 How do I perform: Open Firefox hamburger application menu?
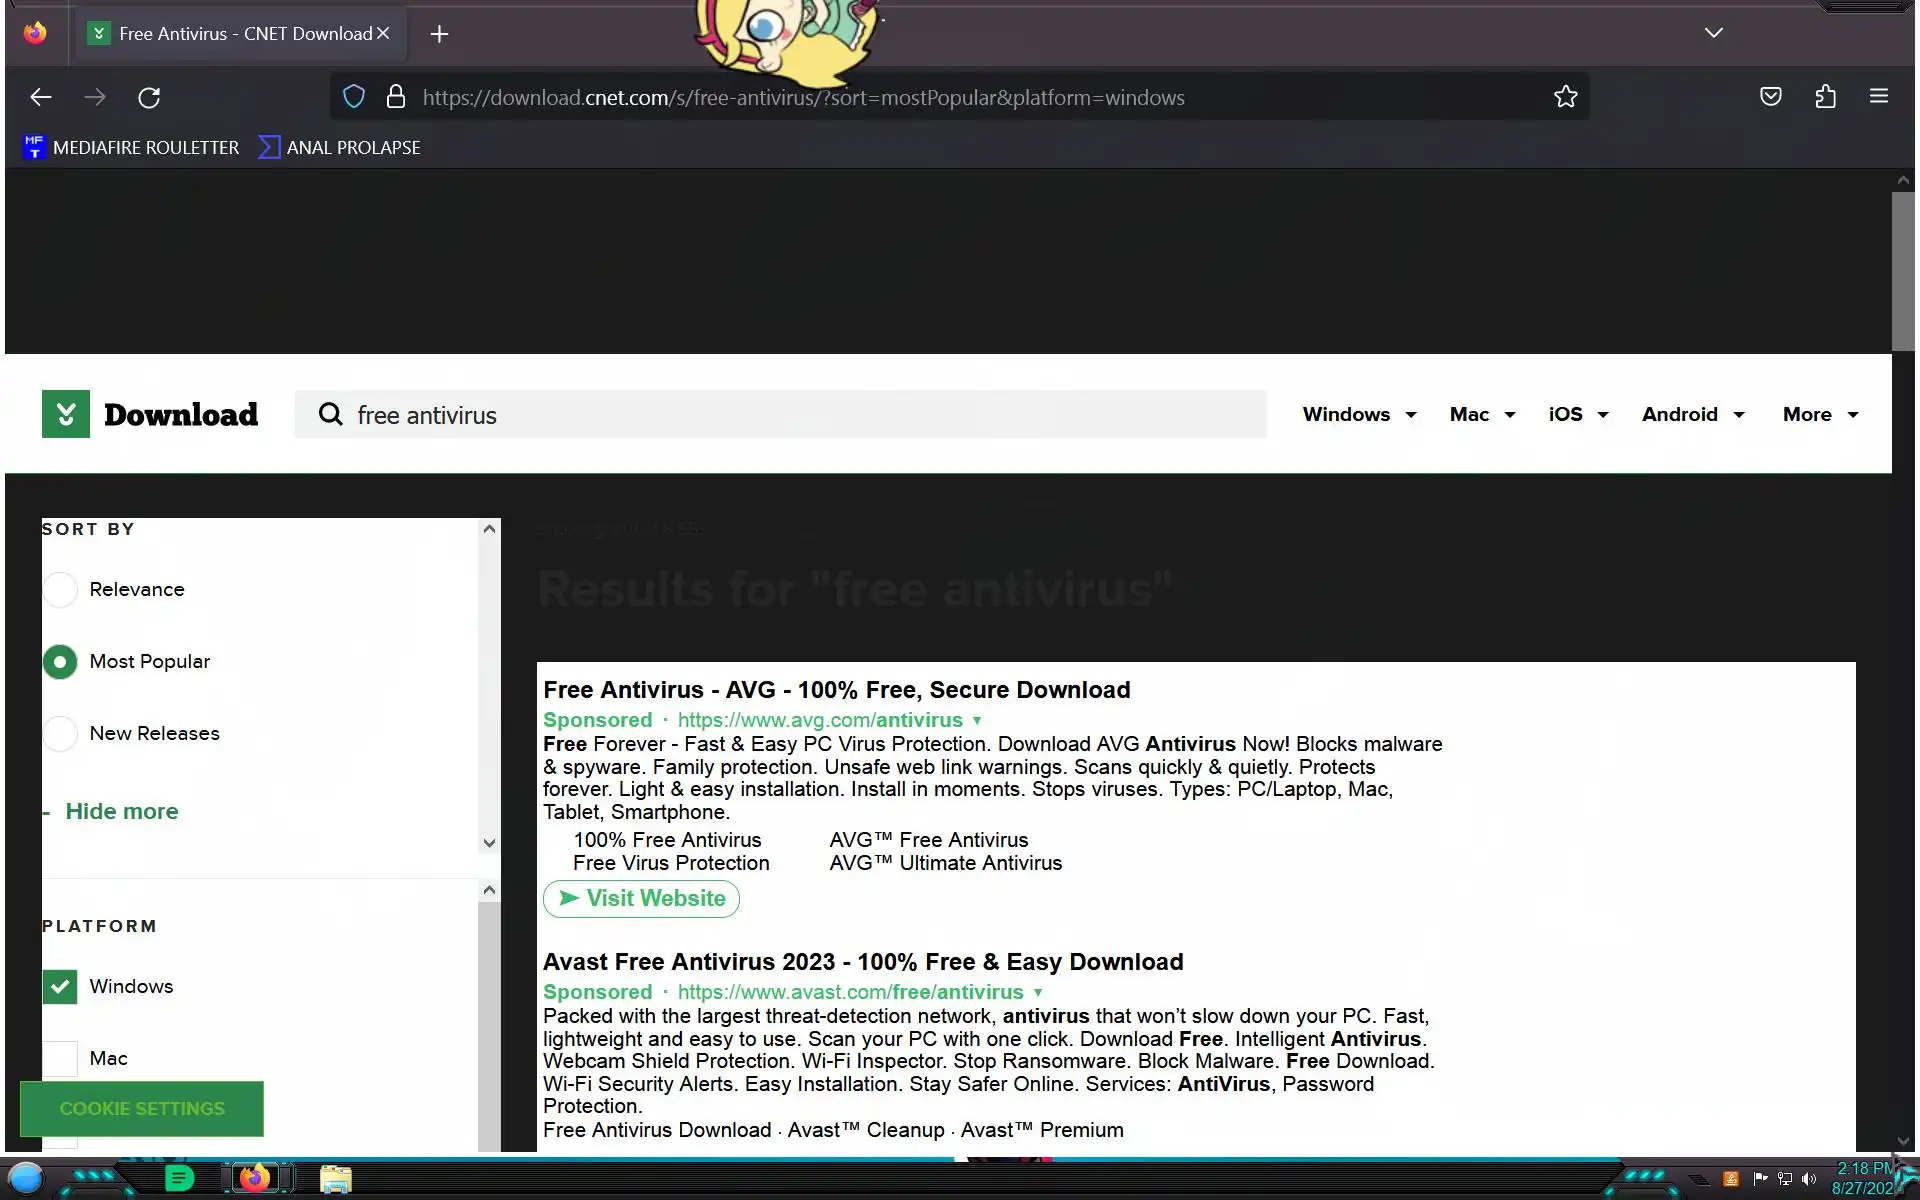tap(1878, 97)
